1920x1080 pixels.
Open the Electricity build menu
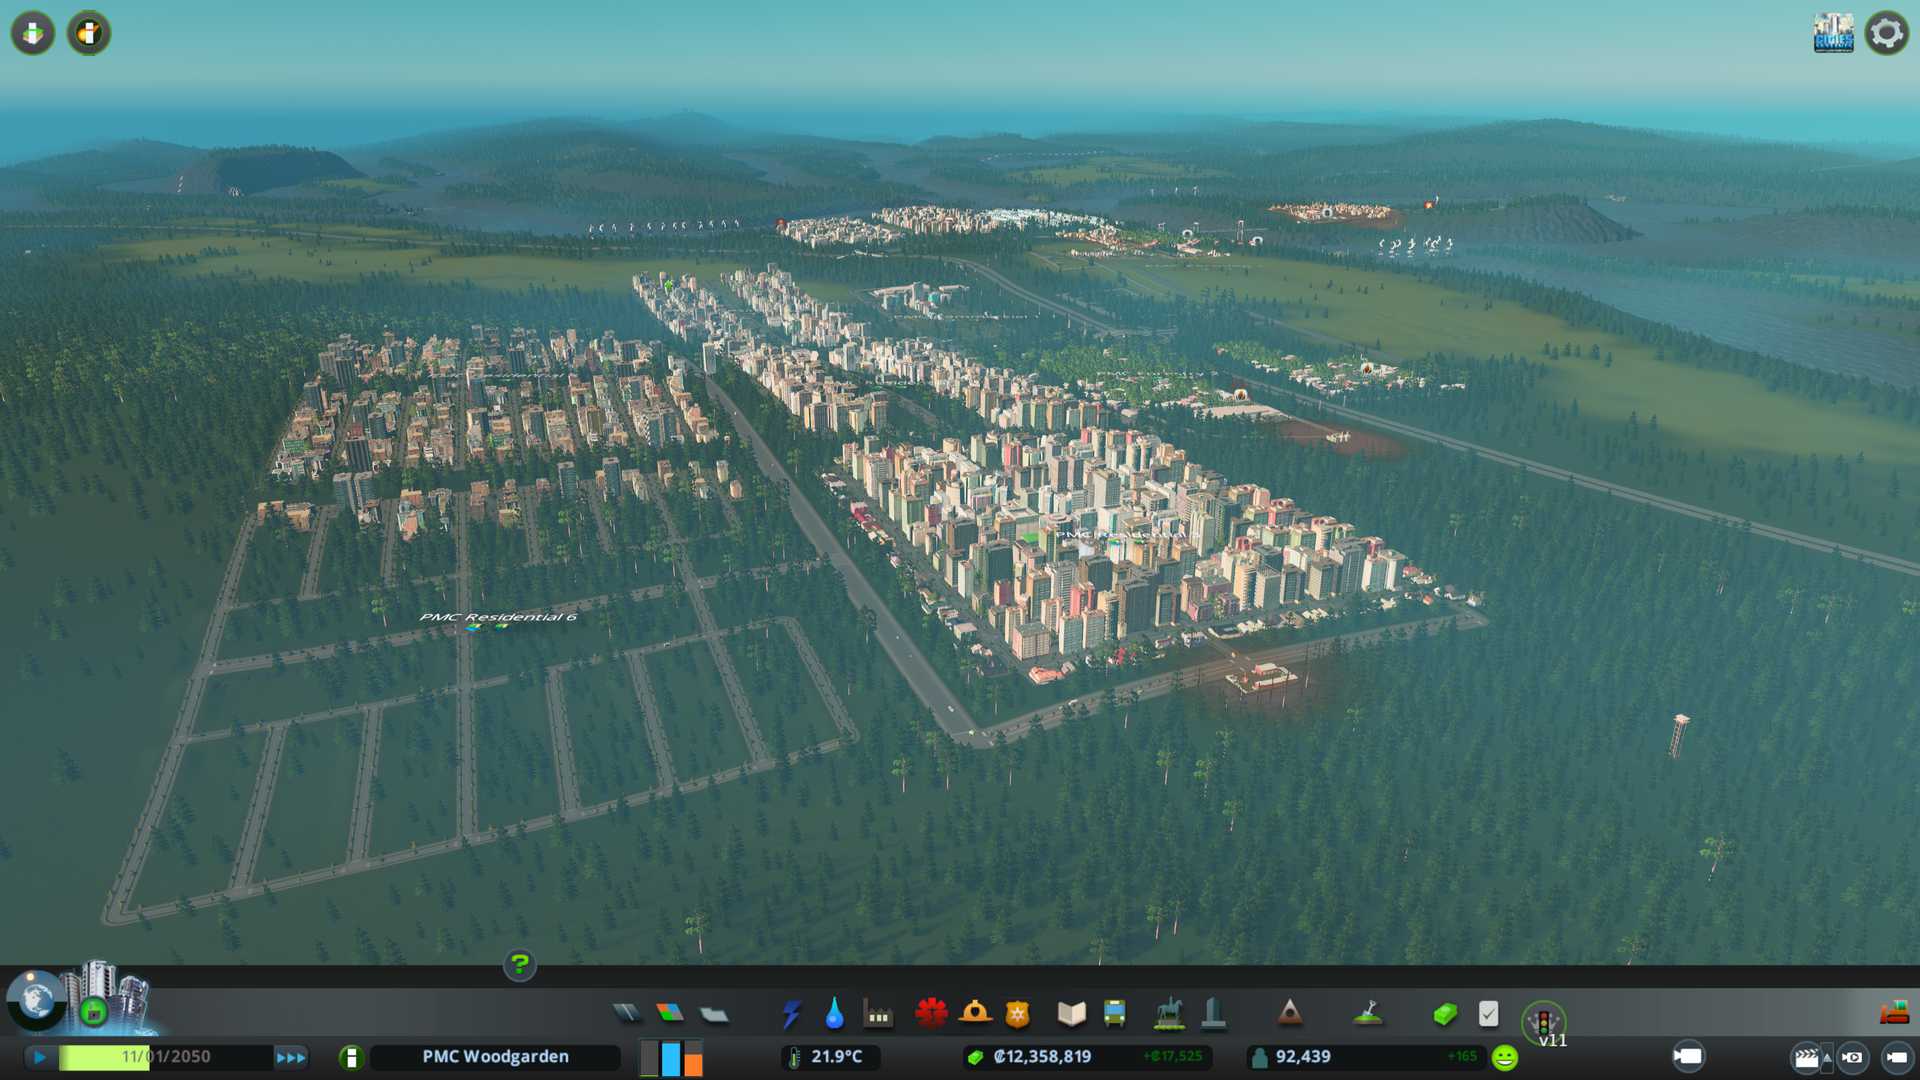coord(791,1014)
